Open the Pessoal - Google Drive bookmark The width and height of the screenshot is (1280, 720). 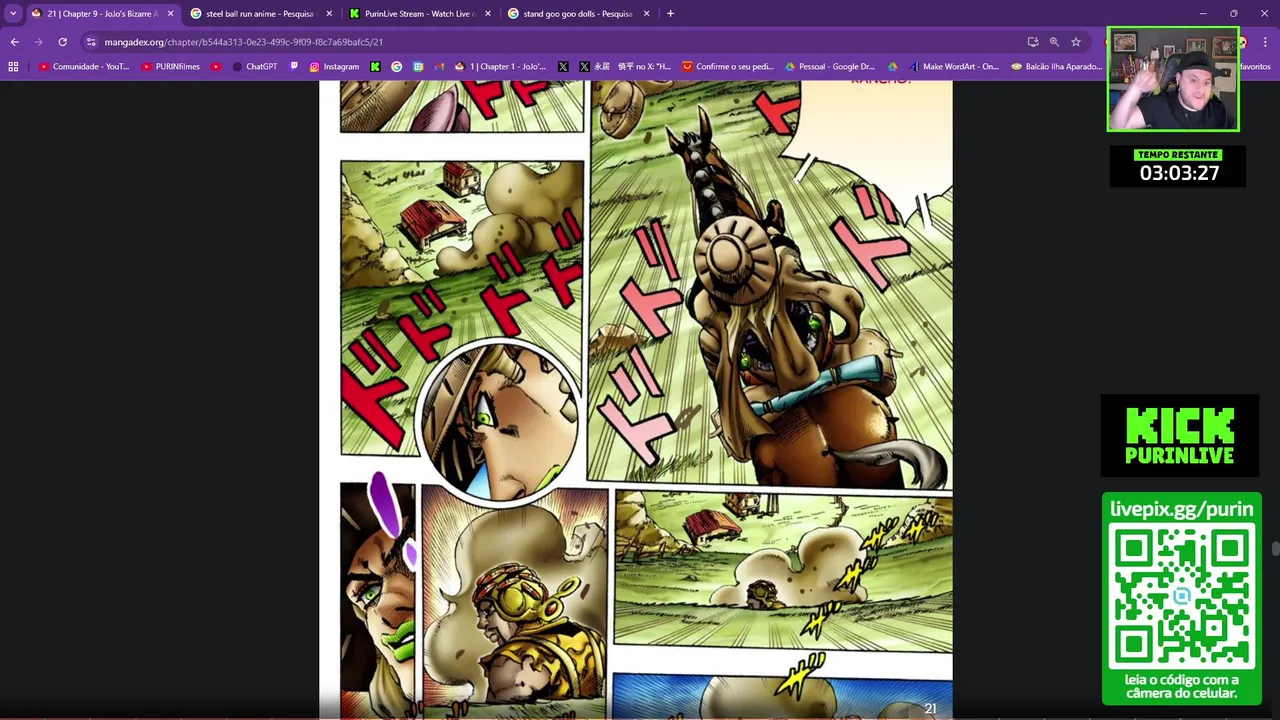[830, 67]
